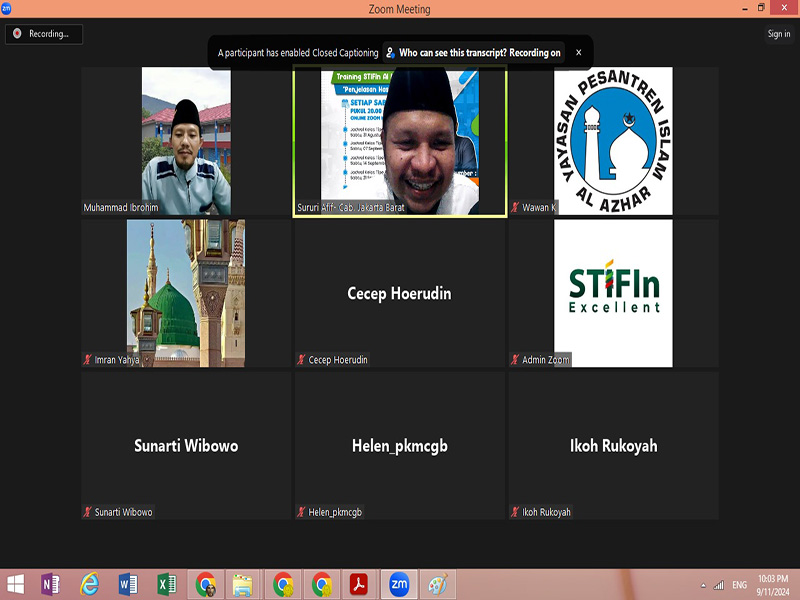
Task: Open the Windows Start menu
Action: [x=16, y=584]
